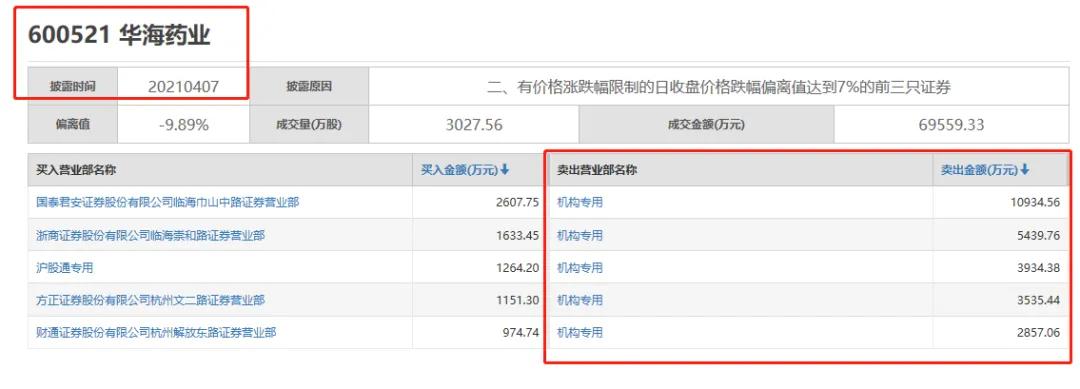The height and width of the screenshot is (389, 1080).
Task: Open 浙商证券临海崇和路证券营业部 link
Action: [150, 235]
